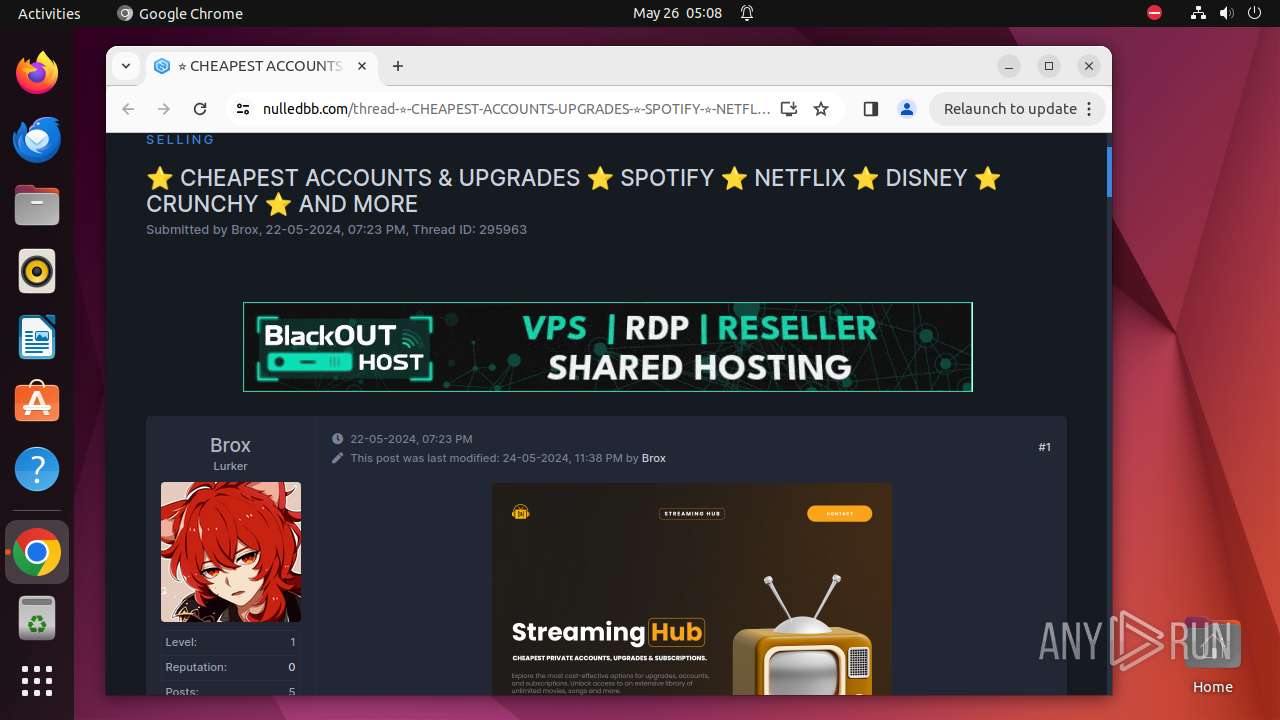This screenshot has height=720, width=1280.
Task: Open Rhythmbox music player in the dock
Action: tap(37, 271)
